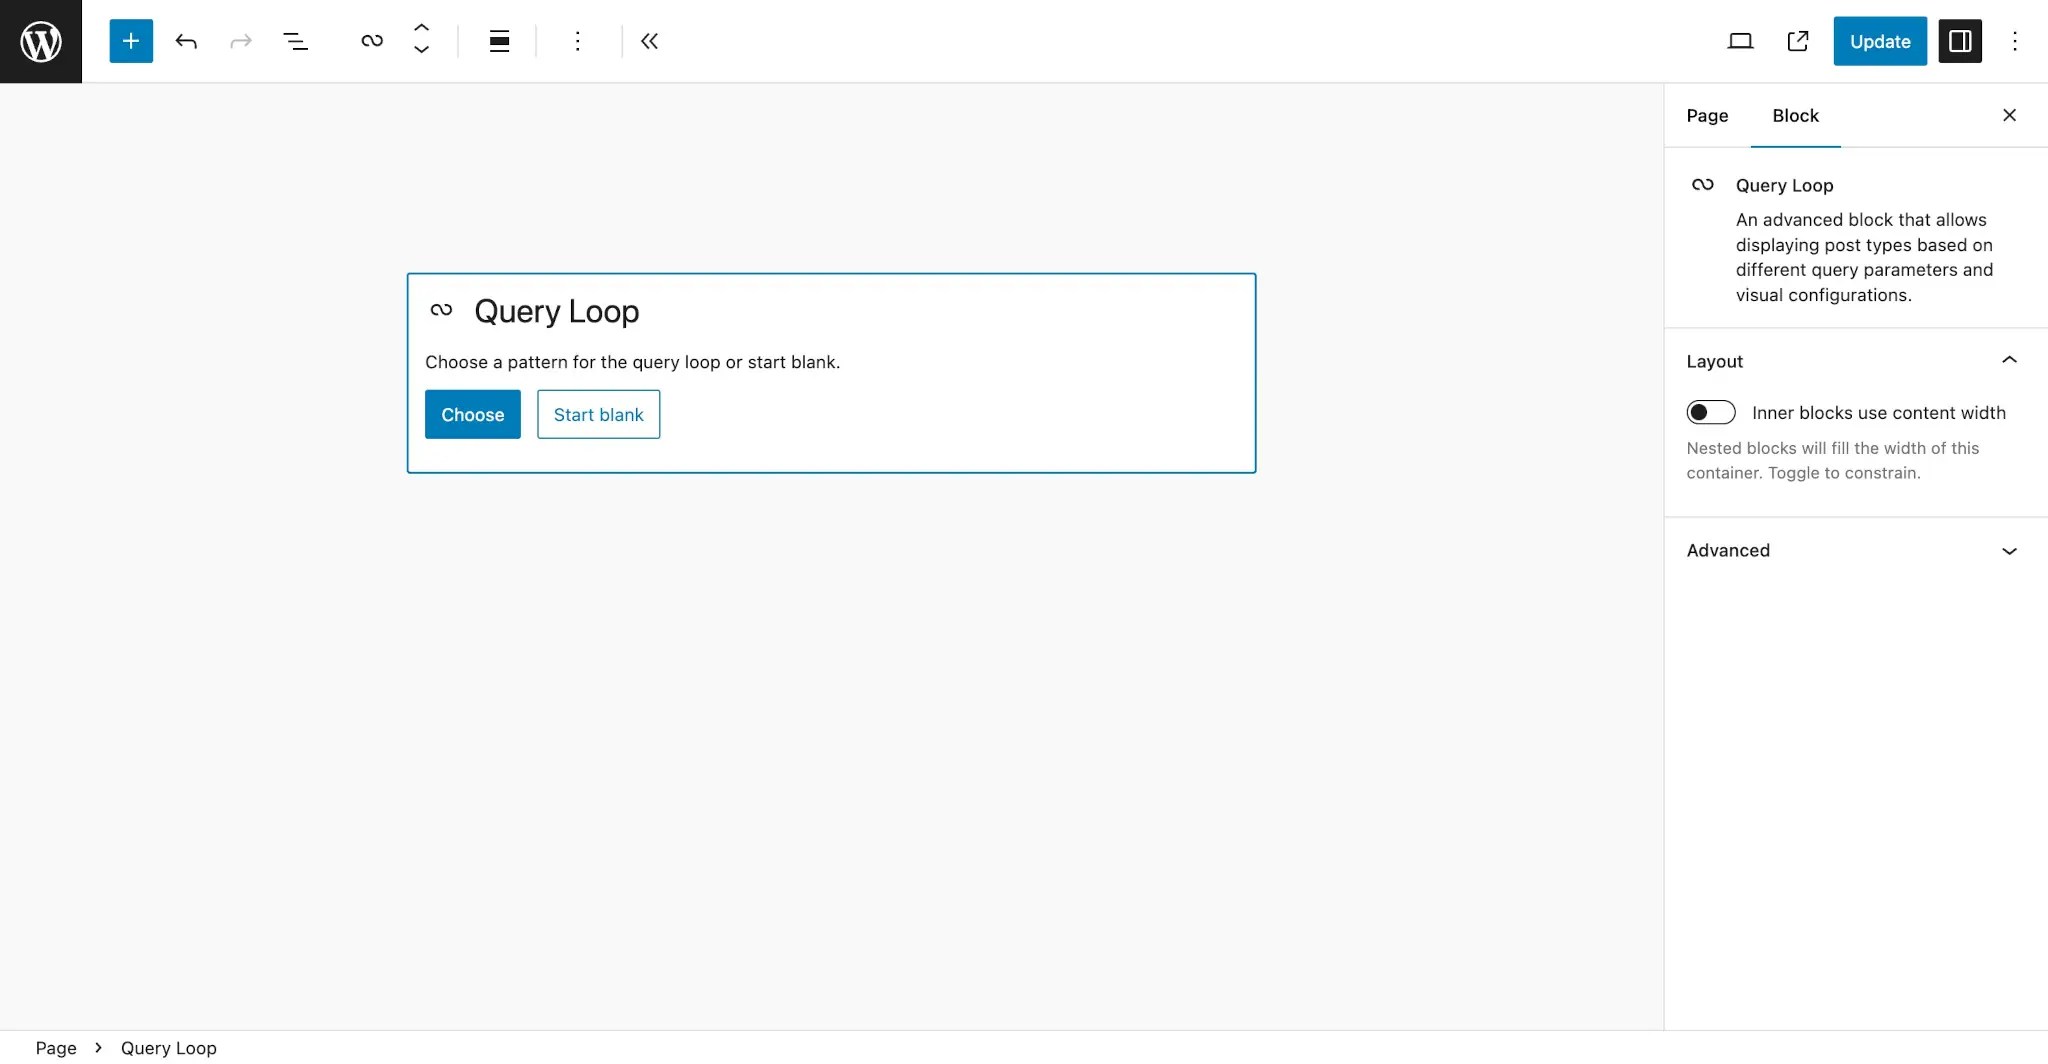Screen dimensions: 2048x1064
Task: Click the undo icon
Action: pyautogui.click(x=186, y=41)
